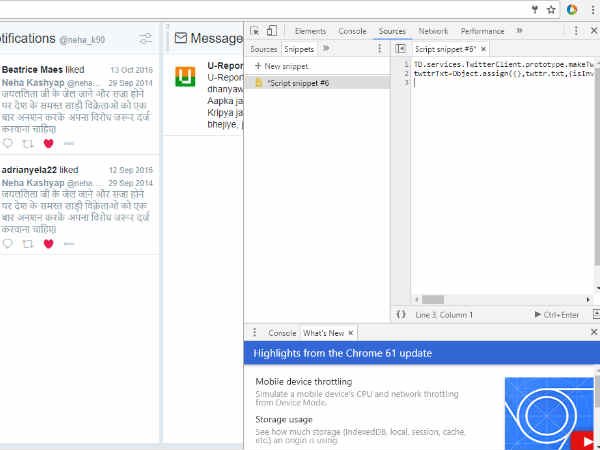Click scrollbar right arrow in editor
The height and width of the screenshot is (450, 600).
pyautogui.click(x=588, y=300)
